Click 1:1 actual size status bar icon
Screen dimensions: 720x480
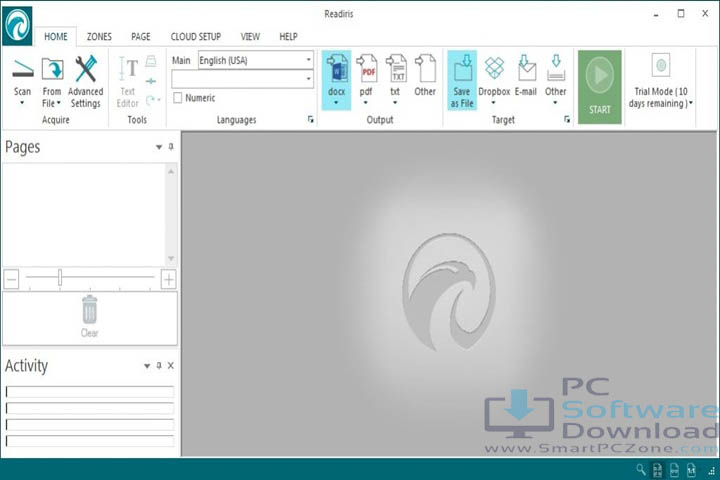692,469
